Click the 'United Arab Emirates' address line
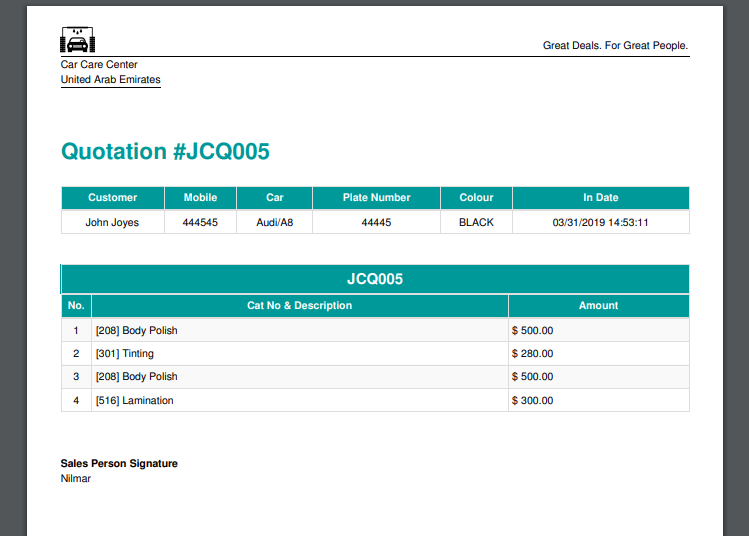This screenshot has height=536, width=749. (110, 79)
